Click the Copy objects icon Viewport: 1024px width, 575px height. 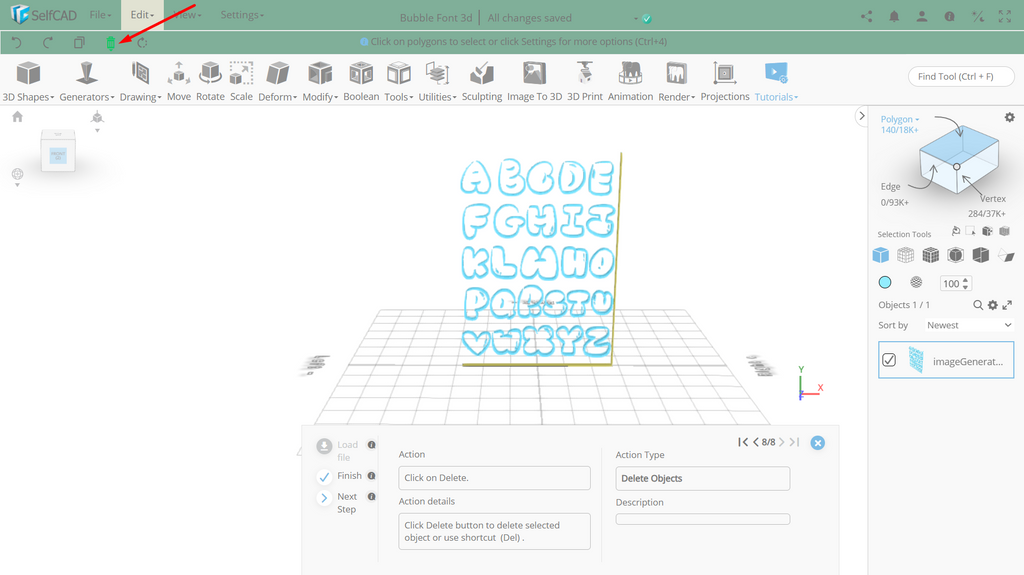(x=79, y=42)
